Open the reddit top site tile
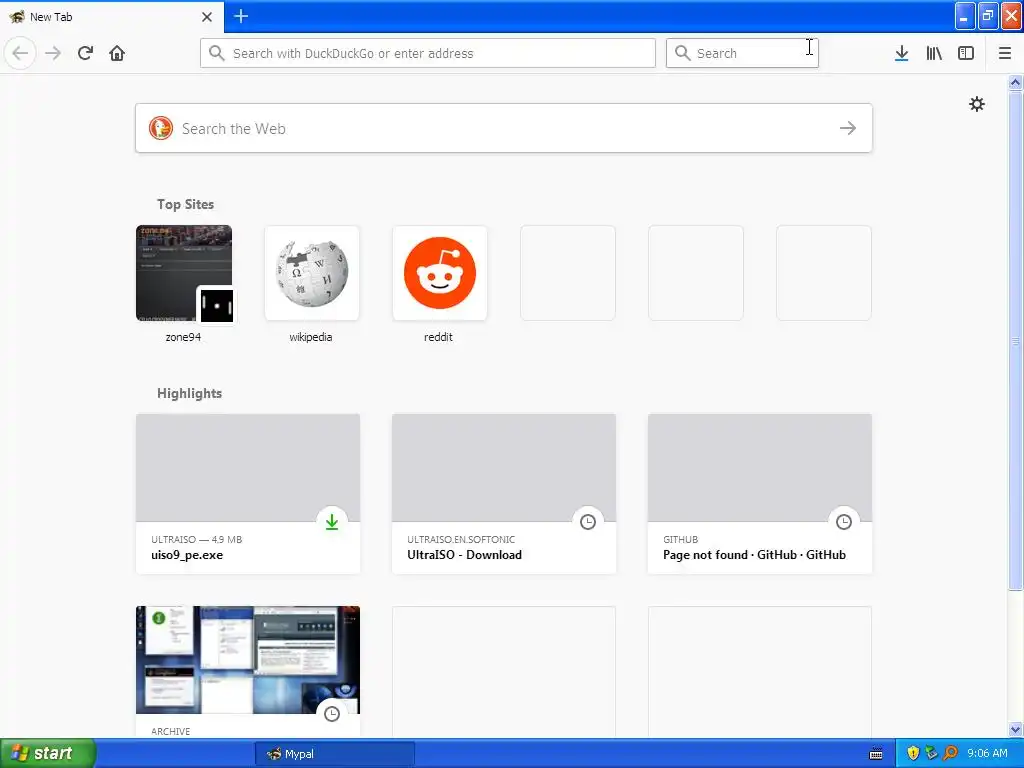 click(x=440, y=273)
